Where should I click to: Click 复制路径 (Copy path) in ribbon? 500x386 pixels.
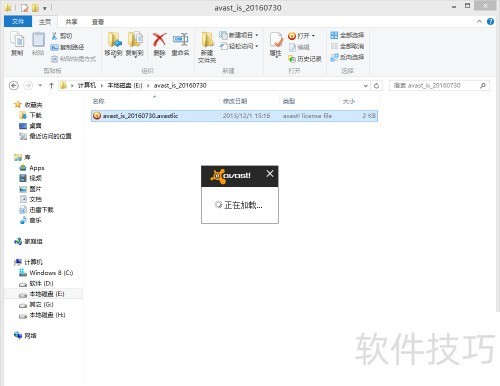pos(67,47)
